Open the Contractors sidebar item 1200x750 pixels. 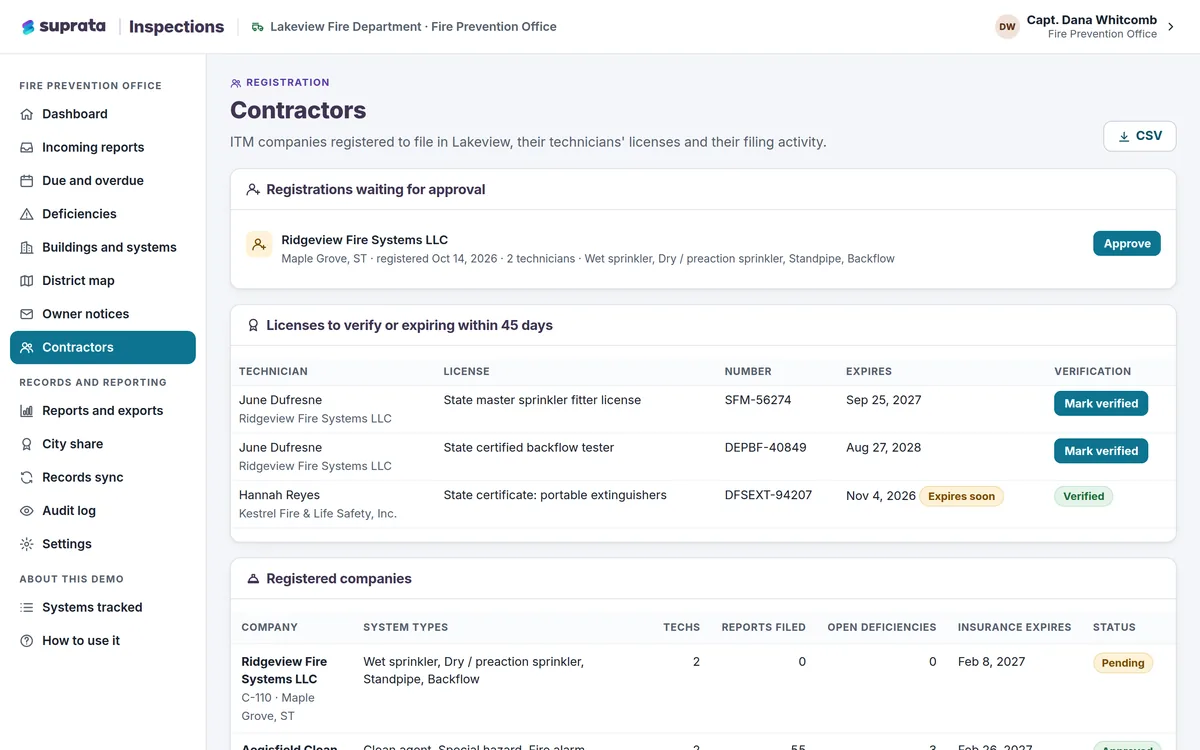(103, 347)
